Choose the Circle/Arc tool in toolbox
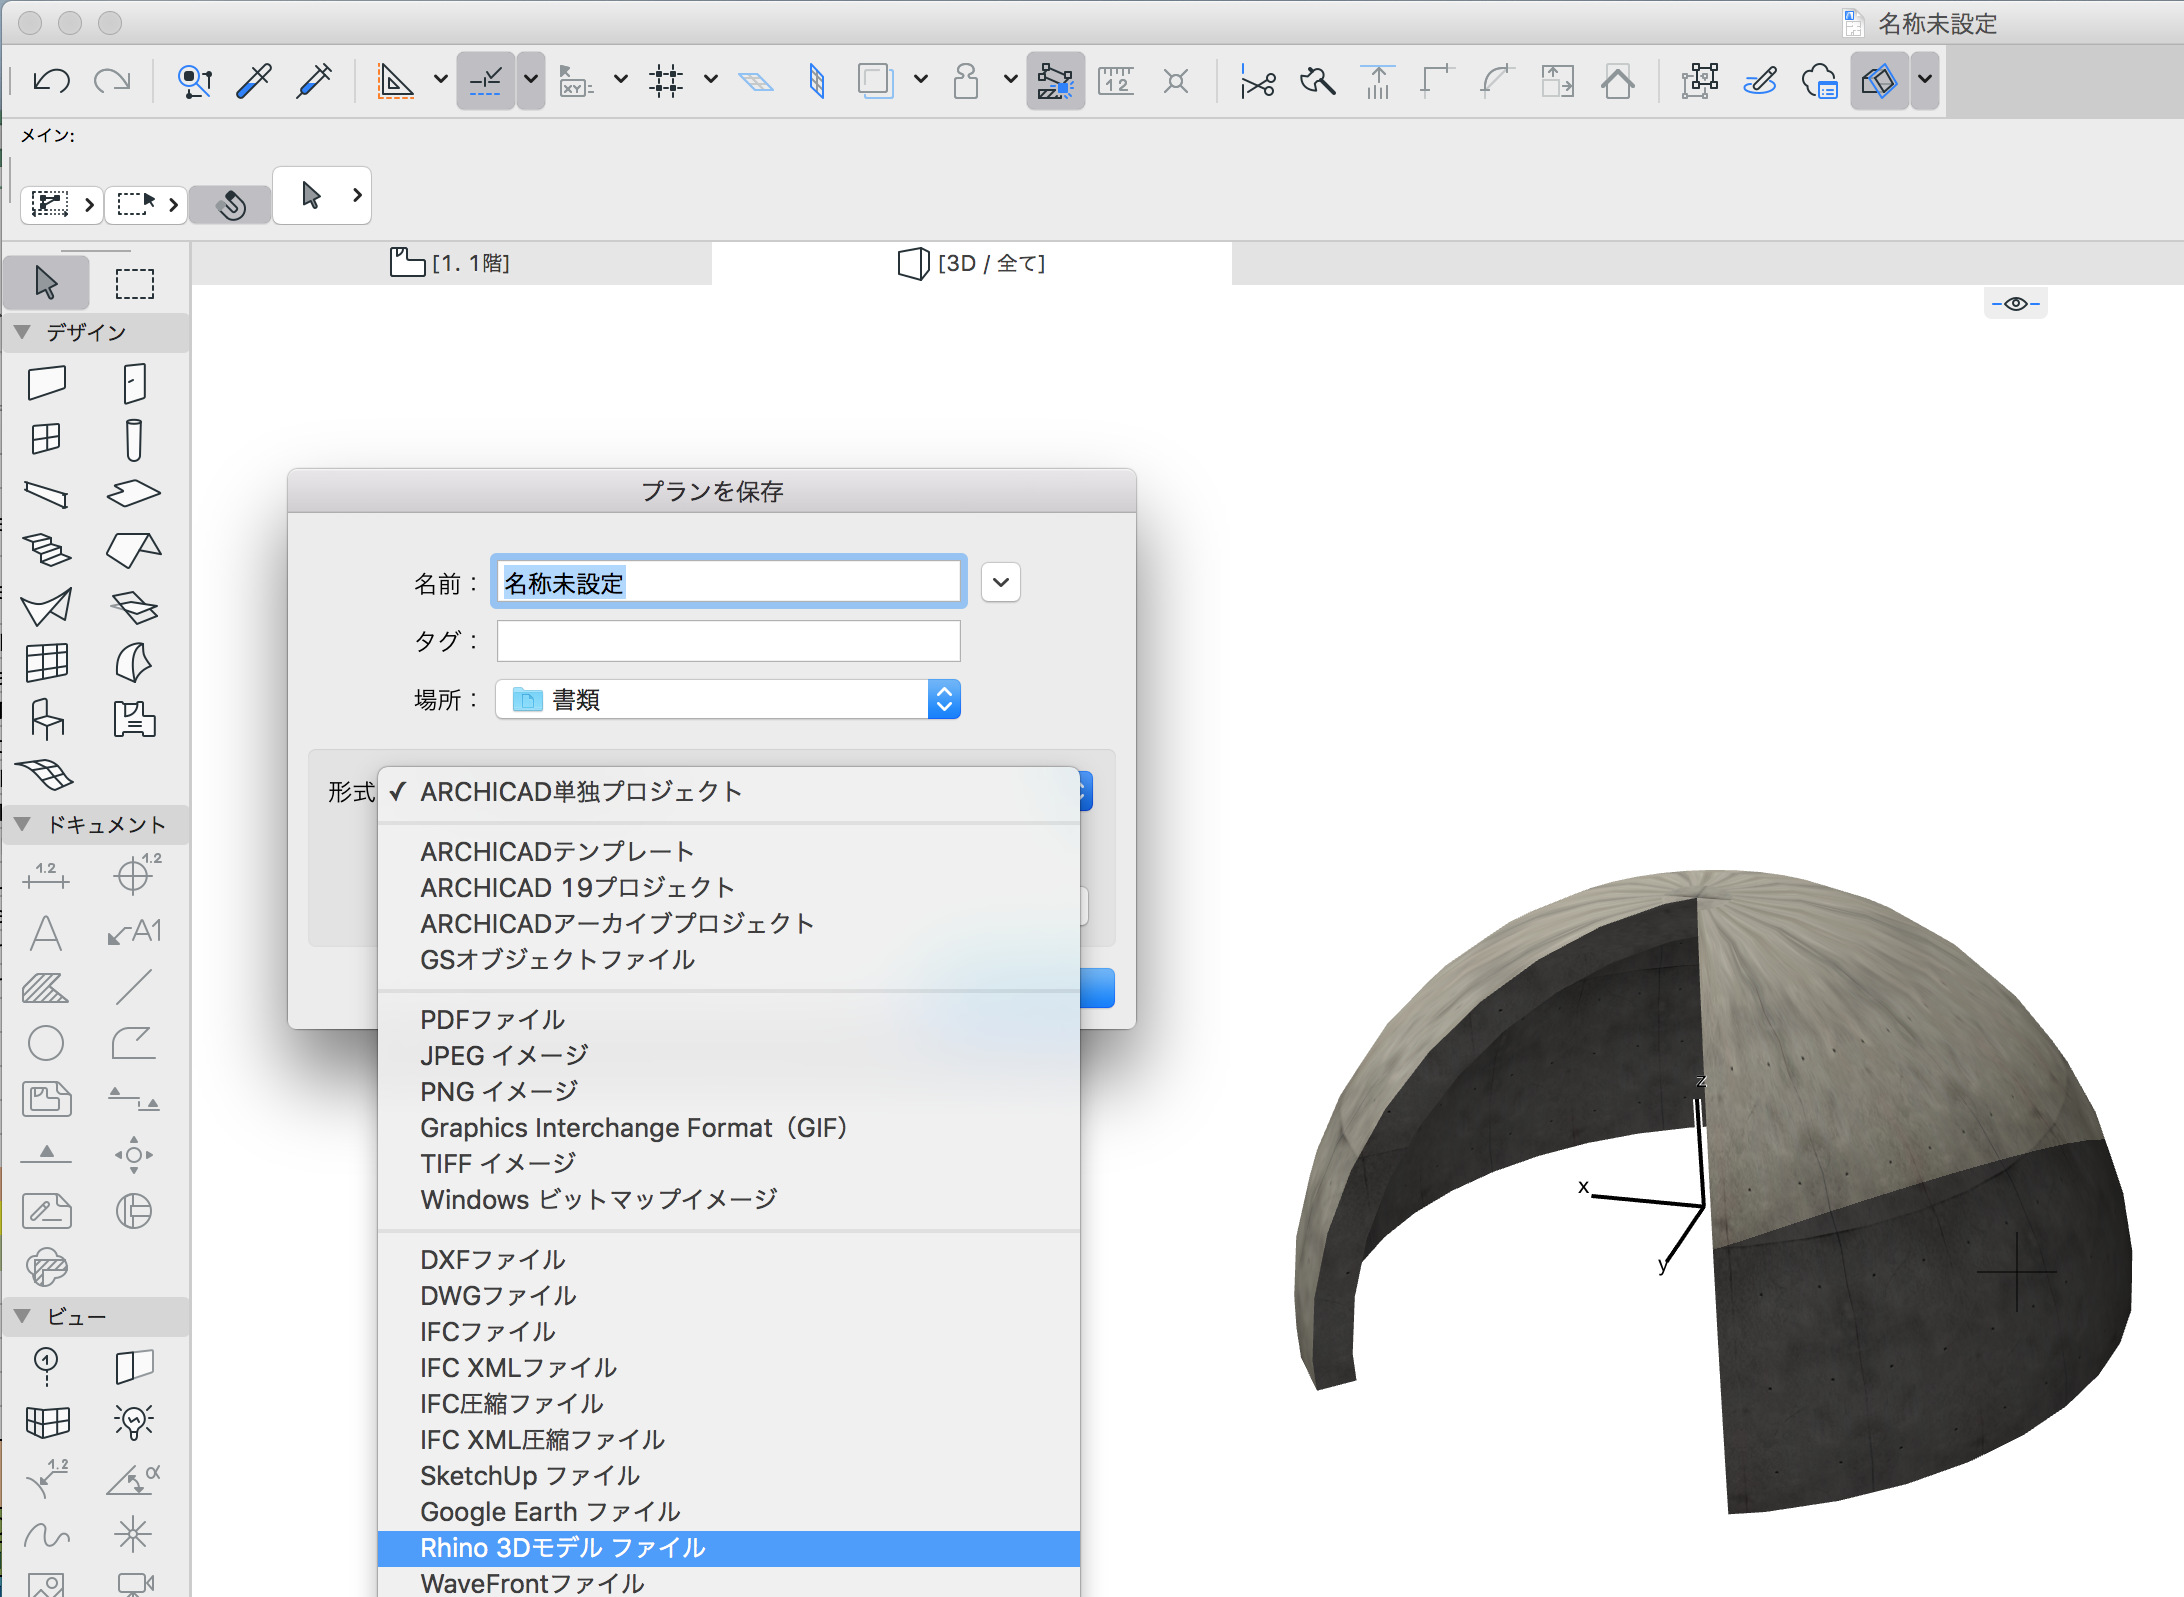 (x=45, y=1043)
